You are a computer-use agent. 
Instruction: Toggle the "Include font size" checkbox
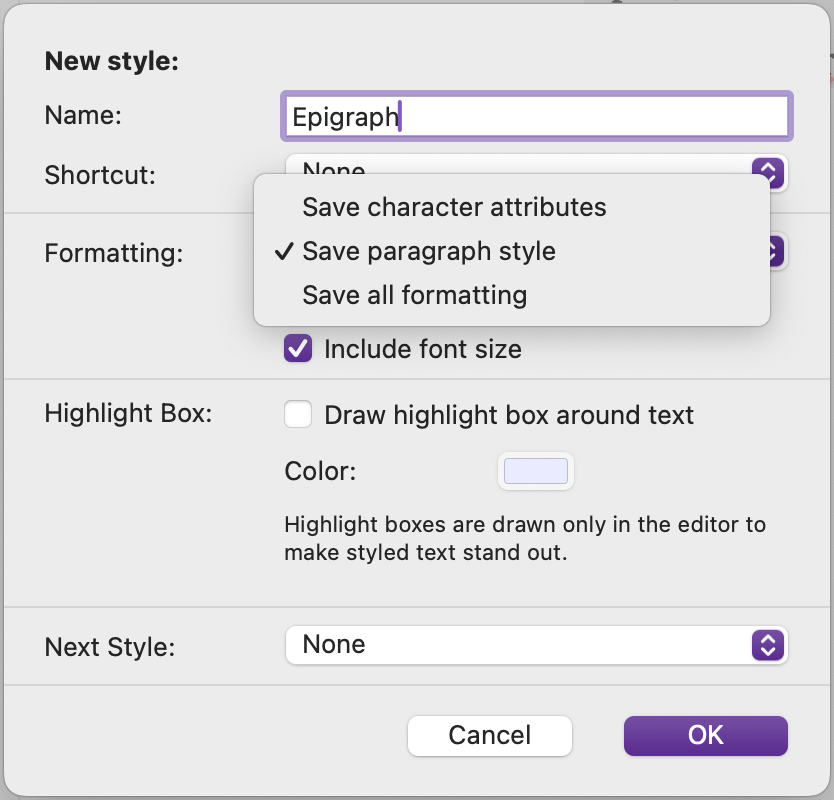(298, 349)
